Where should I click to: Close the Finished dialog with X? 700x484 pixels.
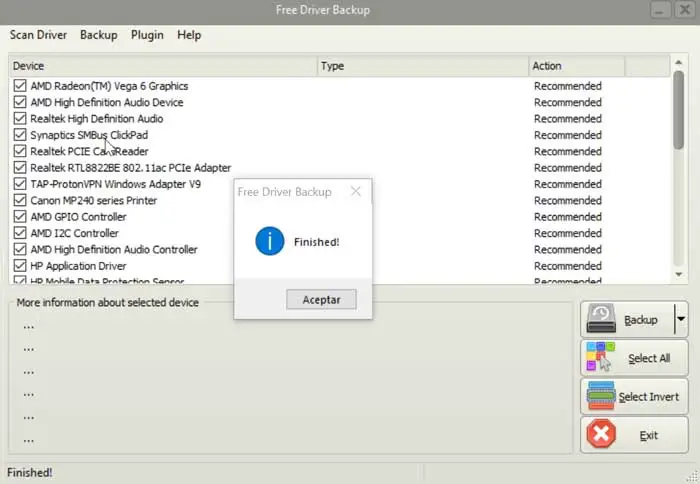[356, 192]
